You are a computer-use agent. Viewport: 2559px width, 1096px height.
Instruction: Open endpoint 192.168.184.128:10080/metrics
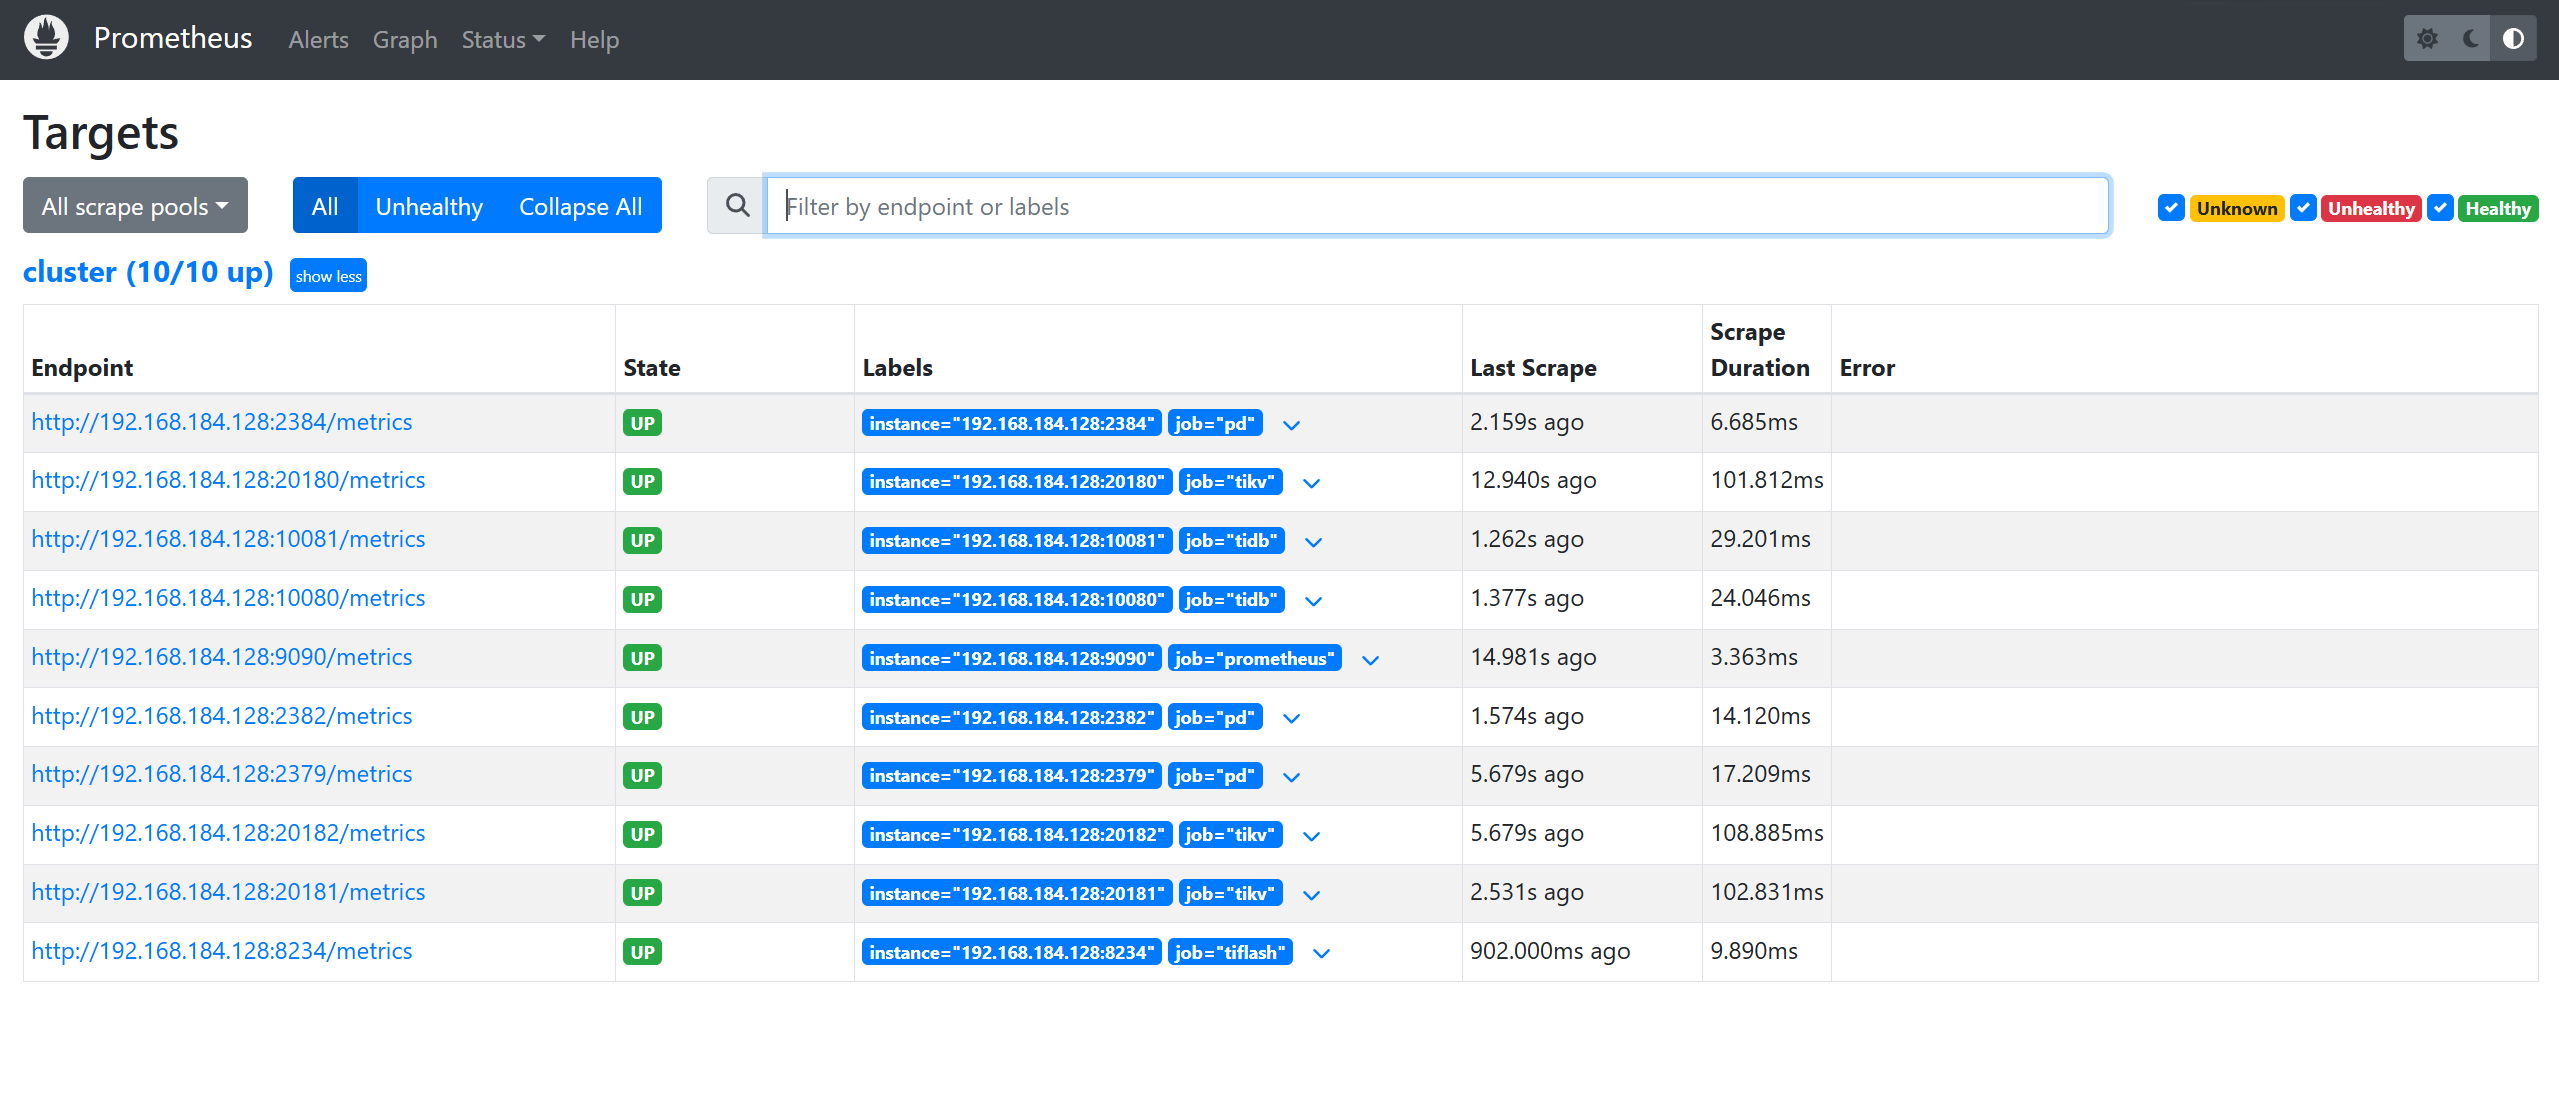tap(228, 597)
